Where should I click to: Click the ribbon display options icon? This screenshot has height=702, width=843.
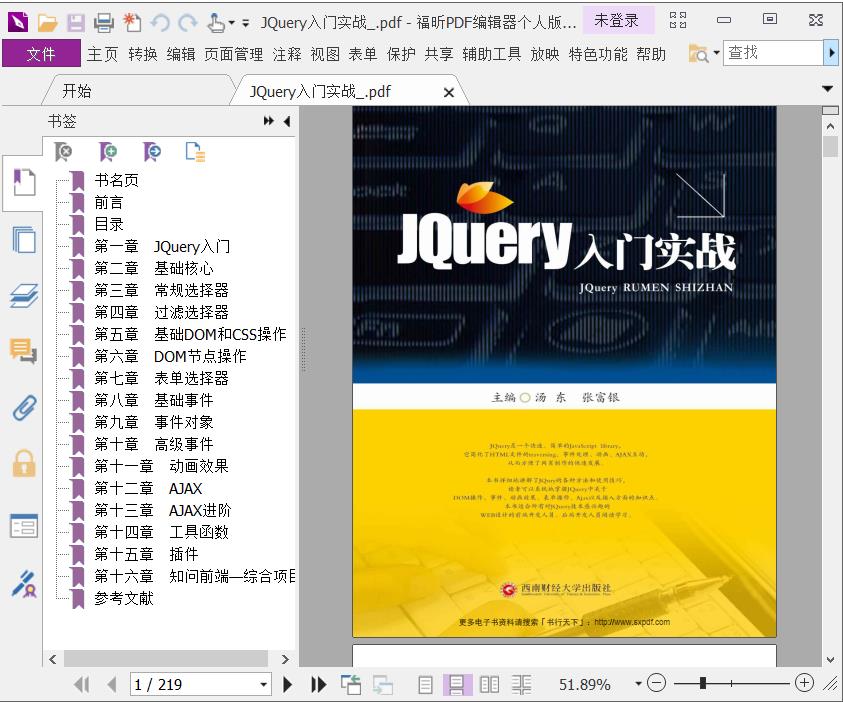[x=678, y=20]
